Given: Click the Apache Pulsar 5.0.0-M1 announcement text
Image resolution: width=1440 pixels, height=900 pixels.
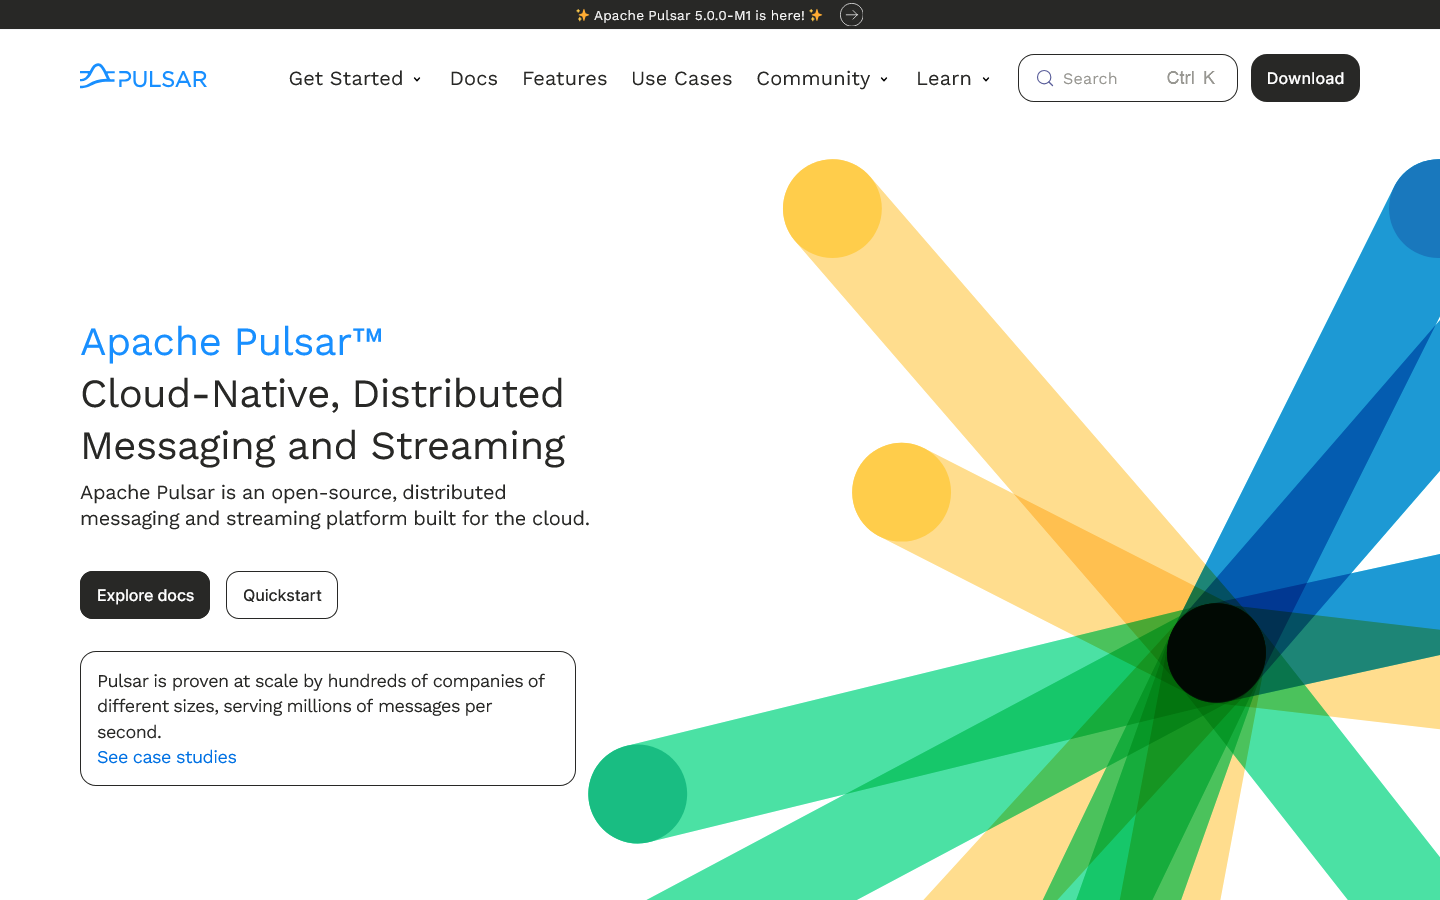Looking at the screenshot, I should (699, 15).
